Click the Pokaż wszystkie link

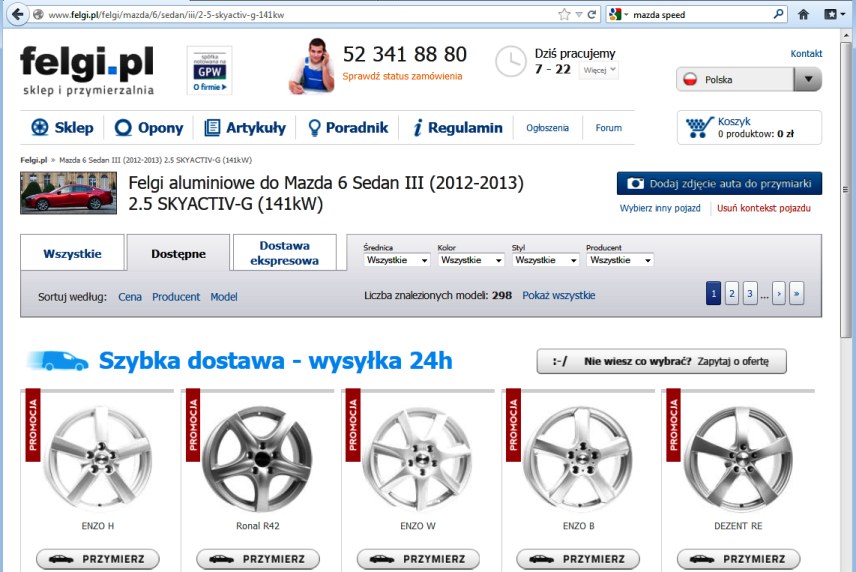click(558, 296)
